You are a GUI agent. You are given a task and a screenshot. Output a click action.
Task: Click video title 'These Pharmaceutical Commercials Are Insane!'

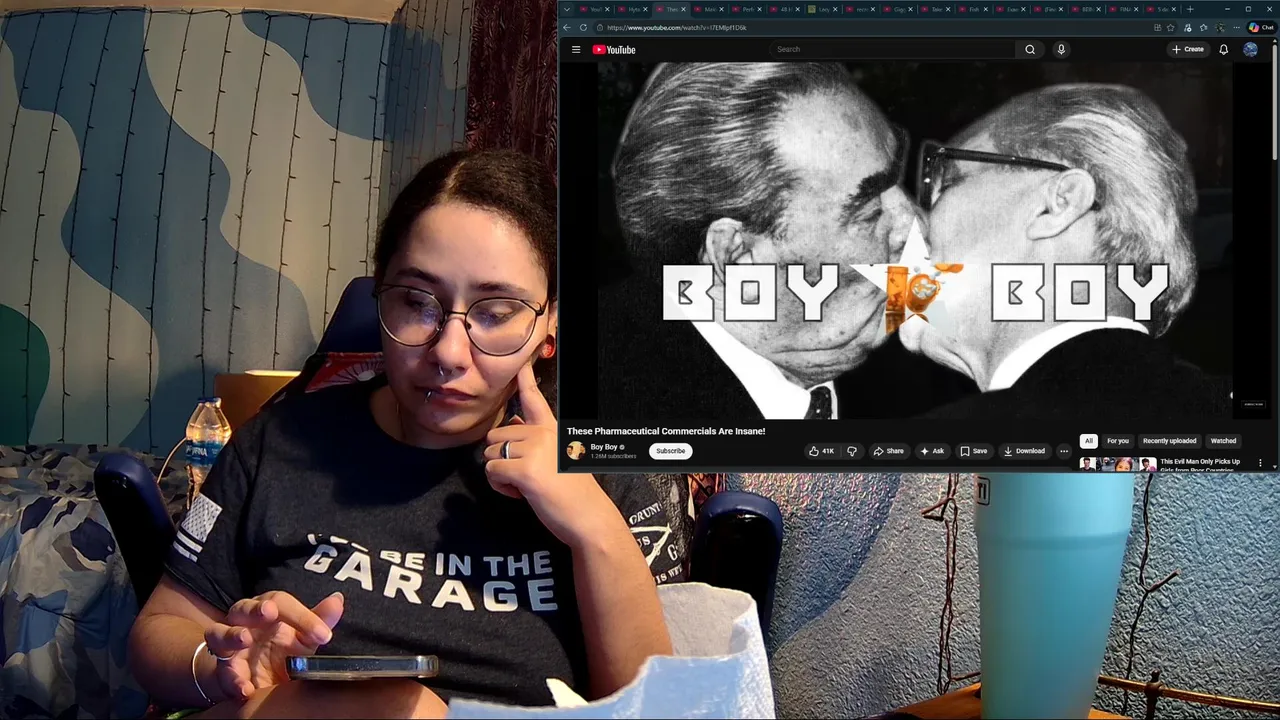point(666,431)
